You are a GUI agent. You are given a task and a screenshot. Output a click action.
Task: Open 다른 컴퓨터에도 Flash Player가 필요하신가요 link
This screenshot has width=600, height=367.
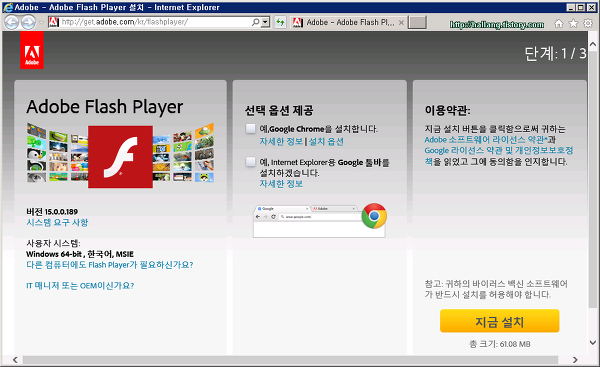point(110,265)
